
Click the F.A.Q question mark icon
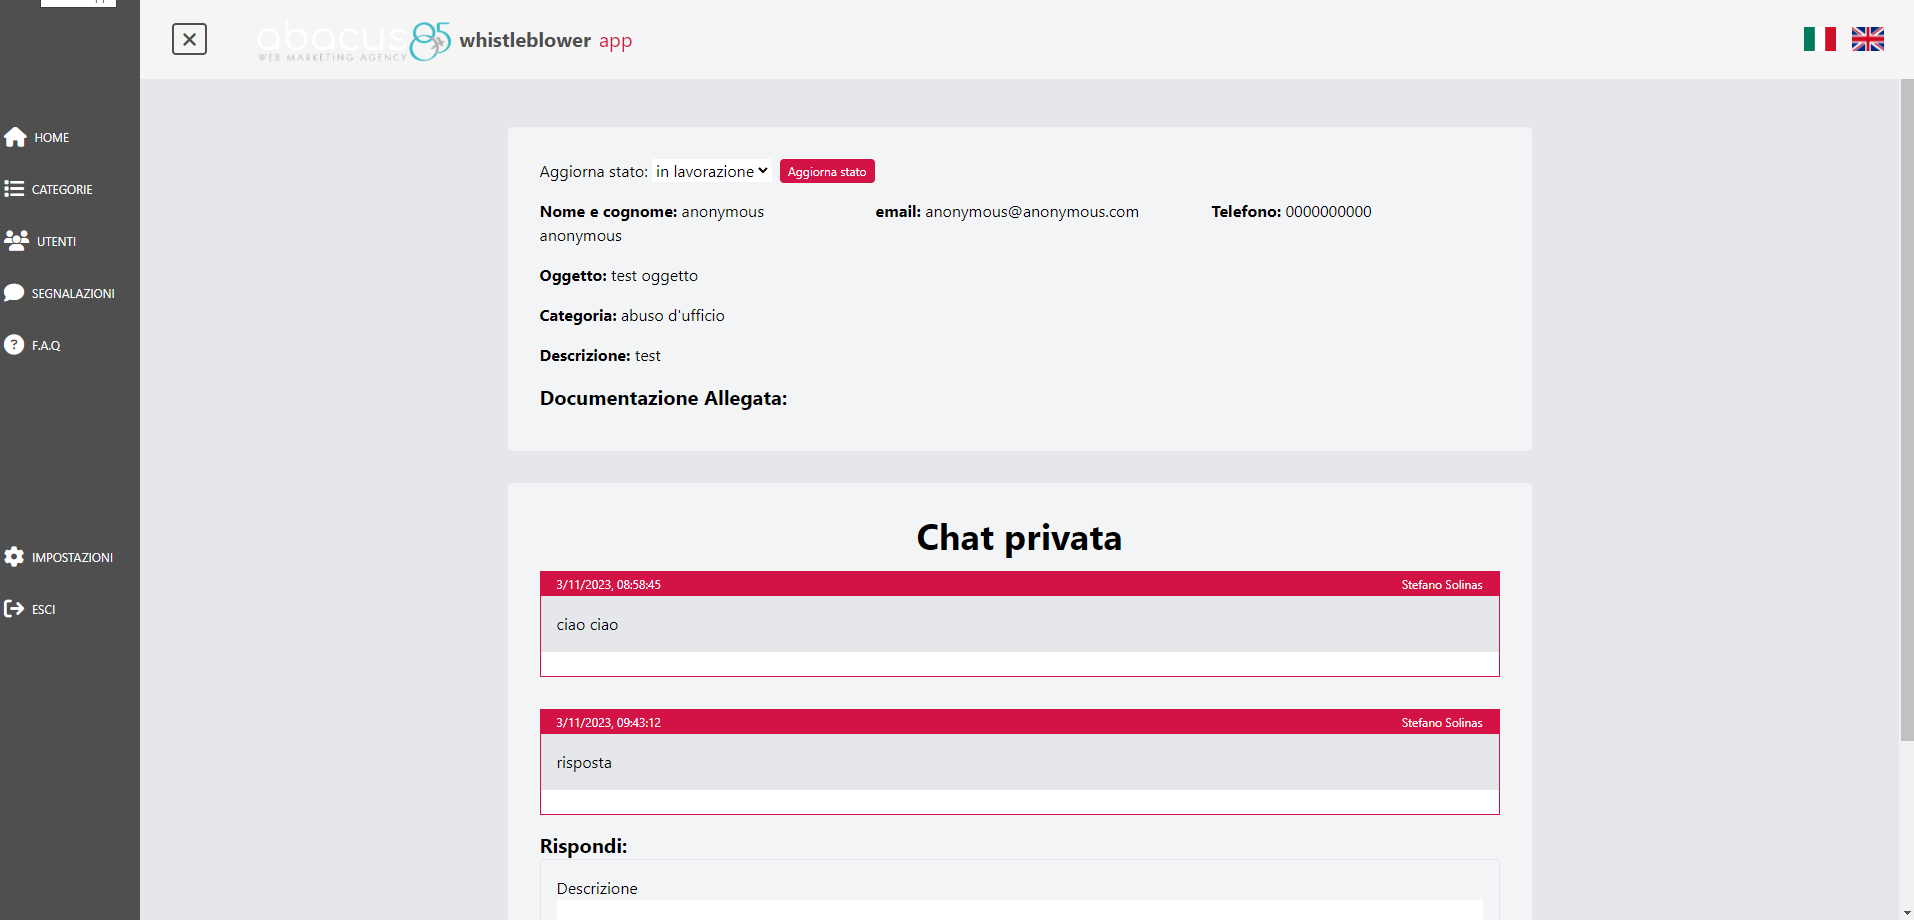(x=14, y=345)
